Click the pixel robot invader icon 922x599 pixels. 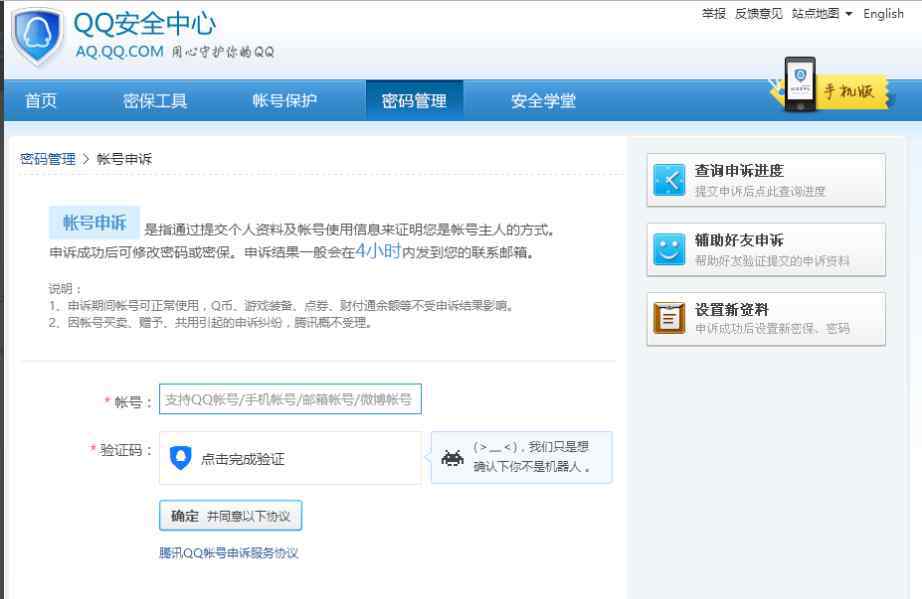click(x=452, y=458)
